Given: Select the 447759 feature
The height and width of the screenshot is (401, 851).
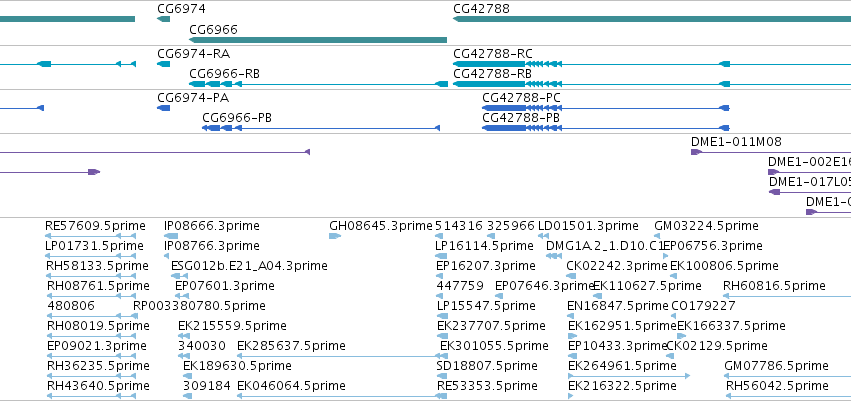Looking at the screenshot, I should tap(460, 286).
